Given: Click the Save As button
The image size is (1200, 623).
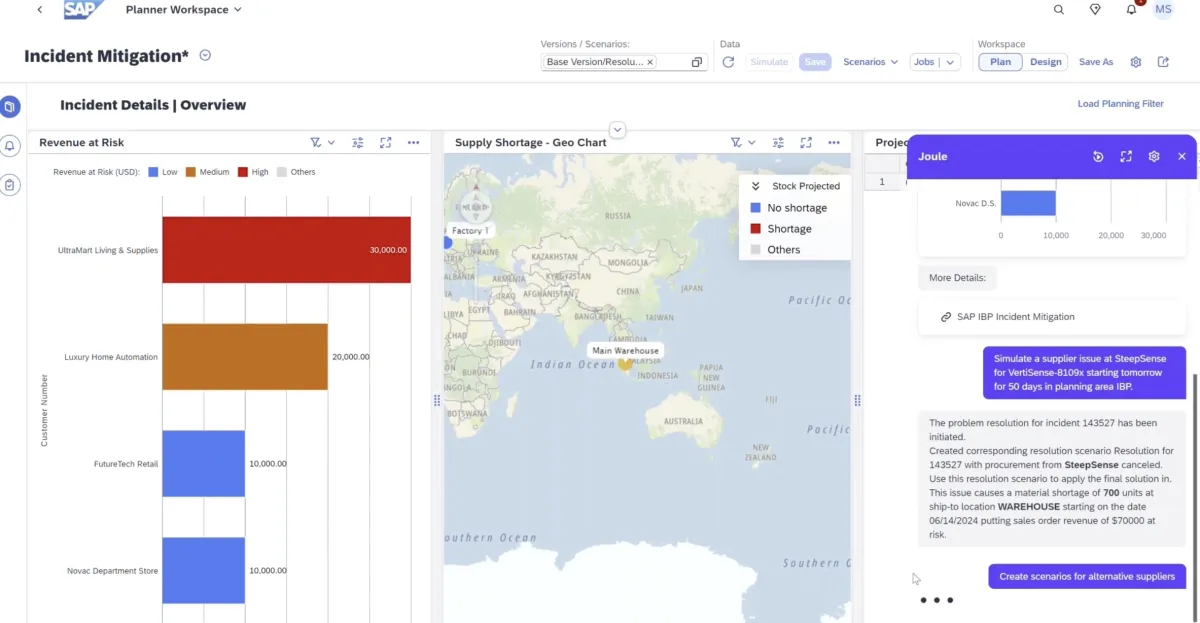Looking at the screenshot, I should (1096, 62).
